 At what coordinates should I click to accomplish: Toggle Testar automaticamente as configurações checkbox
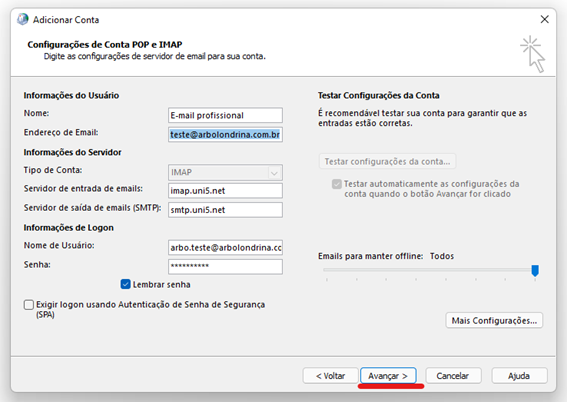pyautogui.click(x=337, y=184)
